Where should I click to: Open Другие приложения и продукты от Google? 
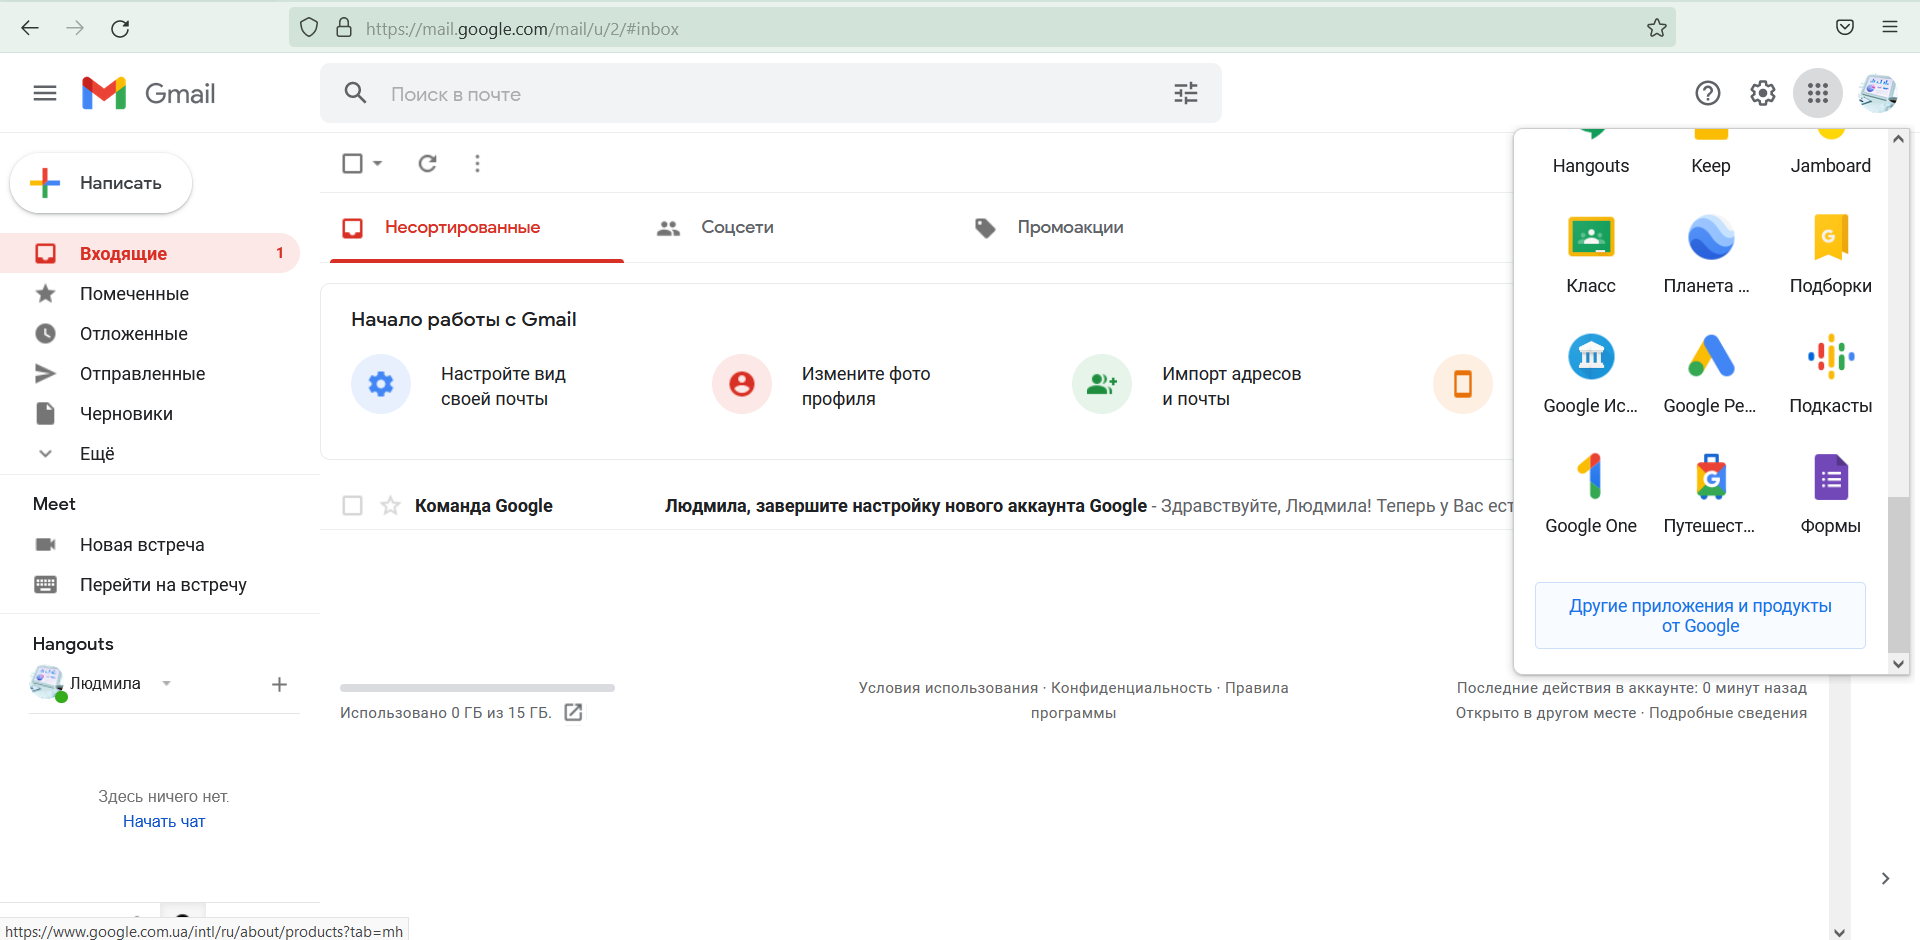(x=1700, y=616)
